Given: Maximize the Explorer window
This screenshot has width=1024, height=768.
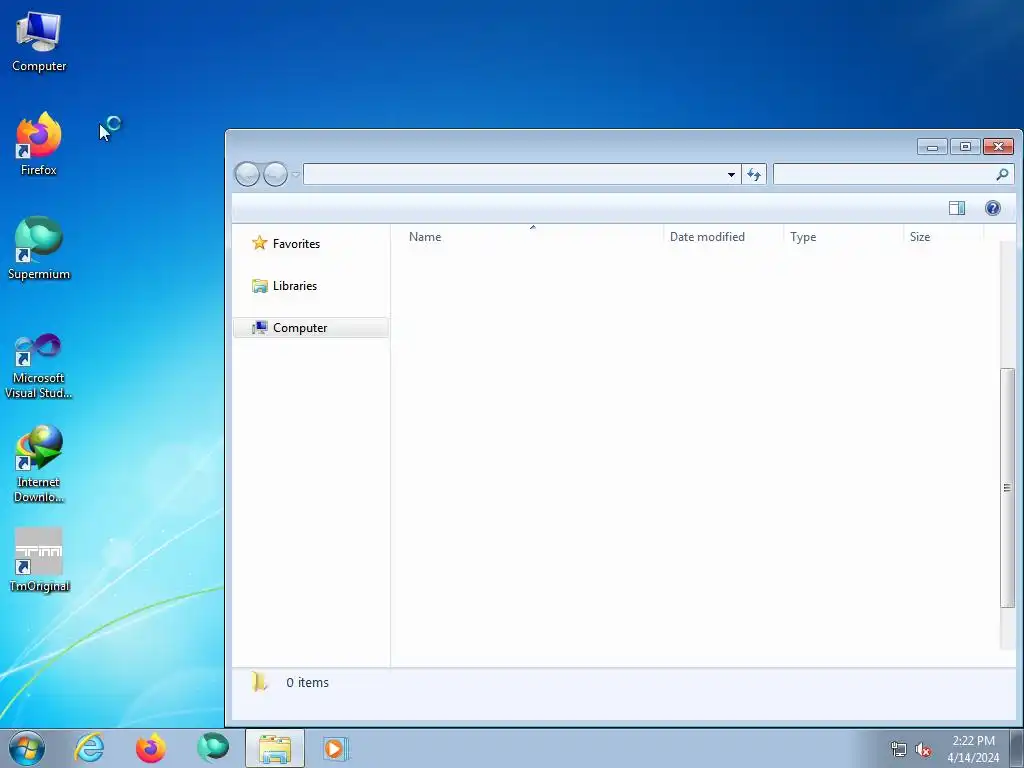Looking at the screenshot, I should pos(965,147).
